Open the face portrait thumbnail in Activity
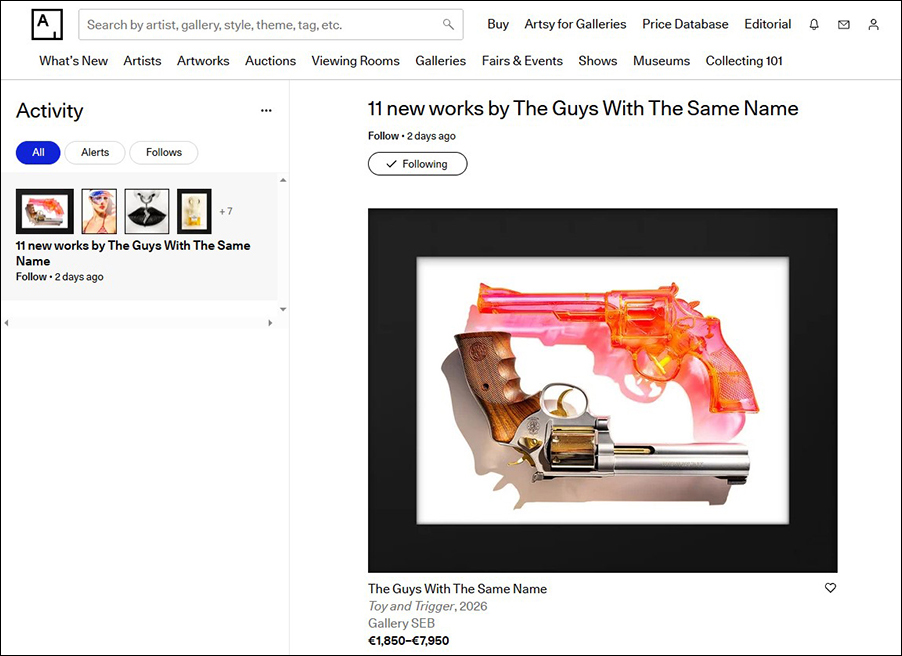902x656 pixels. 99,211
